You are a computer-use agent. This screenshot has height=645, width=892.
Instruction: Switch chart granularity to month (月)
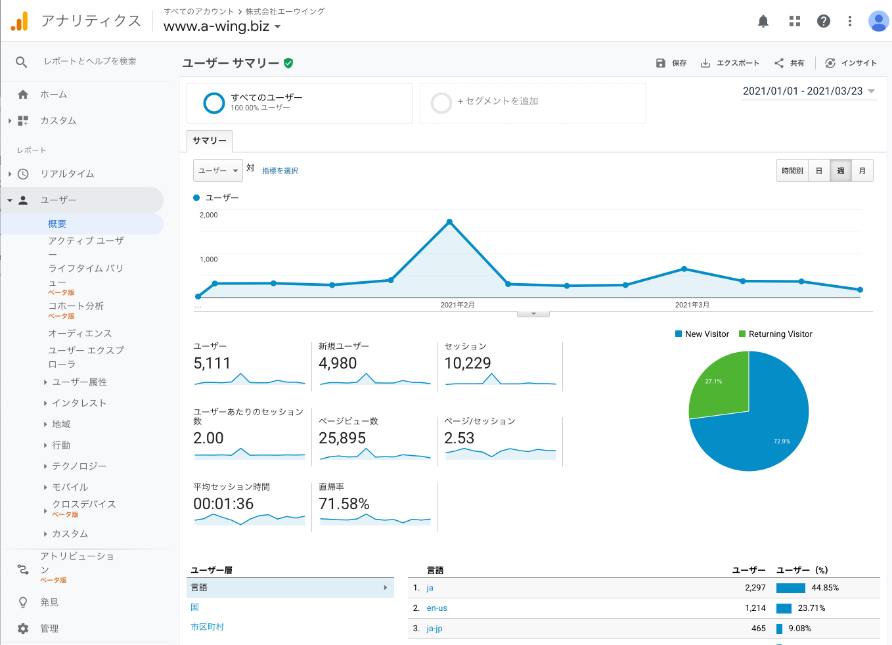pos(862,171)
